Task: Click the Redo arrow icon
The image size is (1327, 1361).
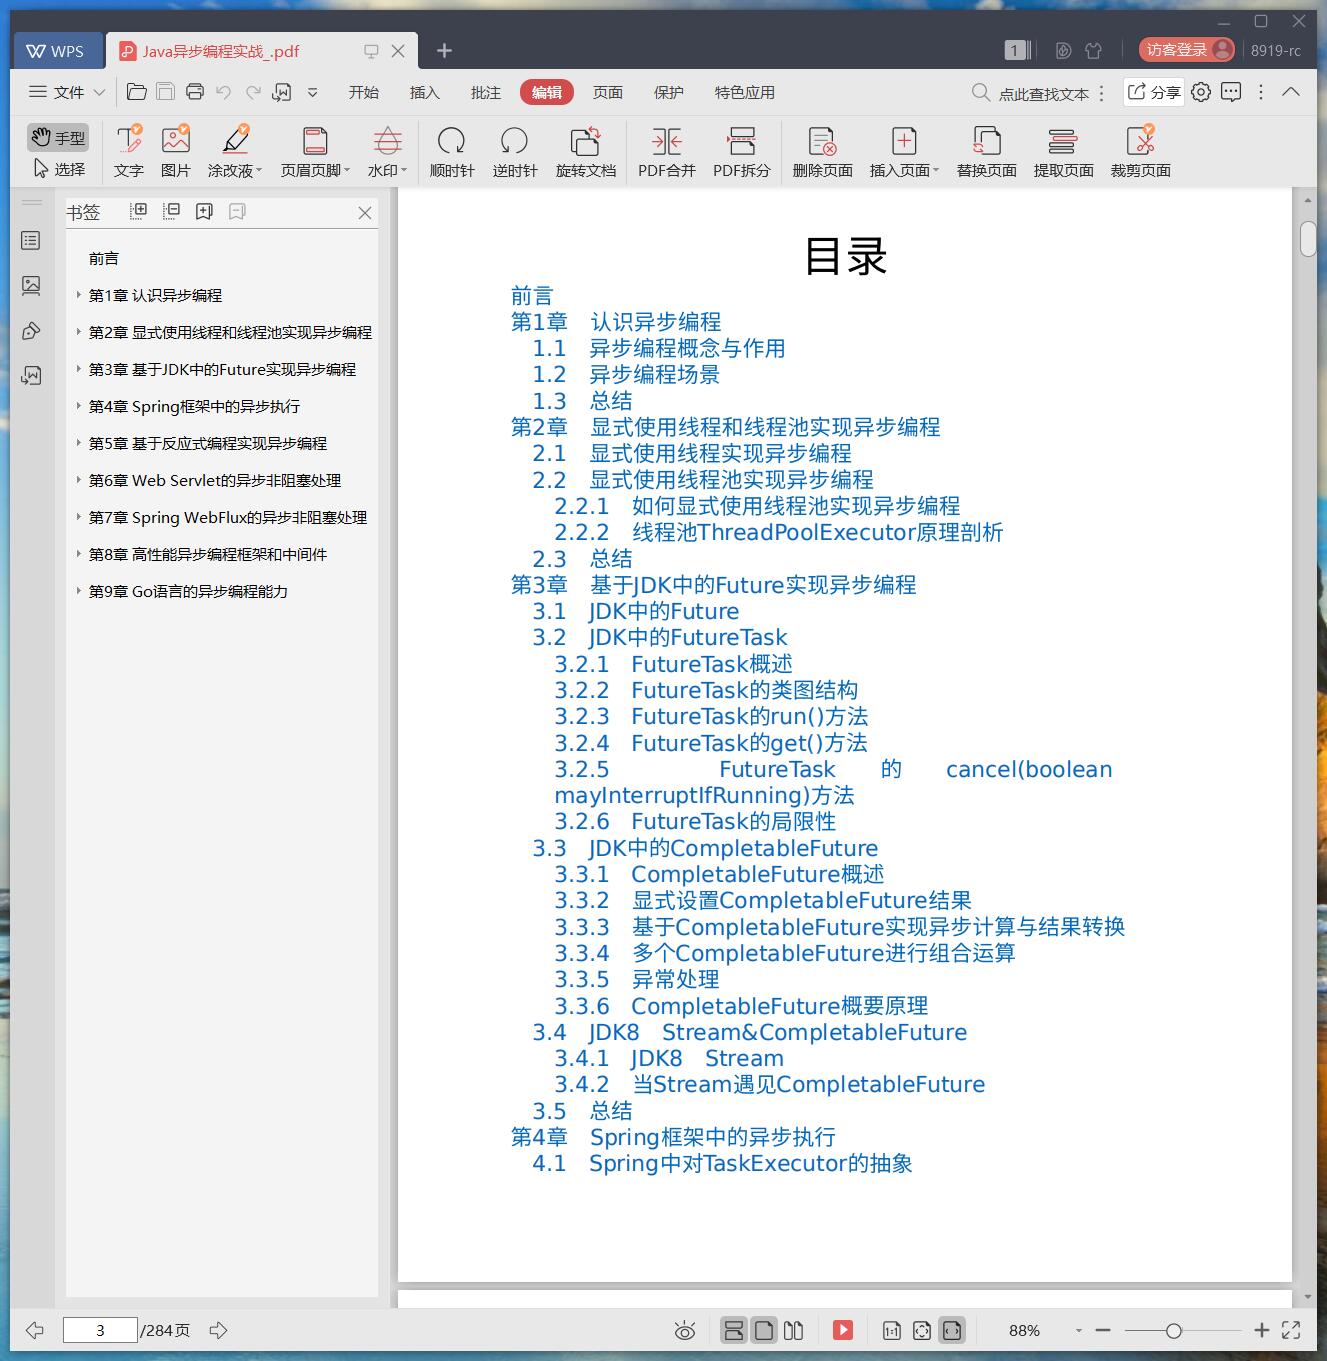Action: click(253, 92)
